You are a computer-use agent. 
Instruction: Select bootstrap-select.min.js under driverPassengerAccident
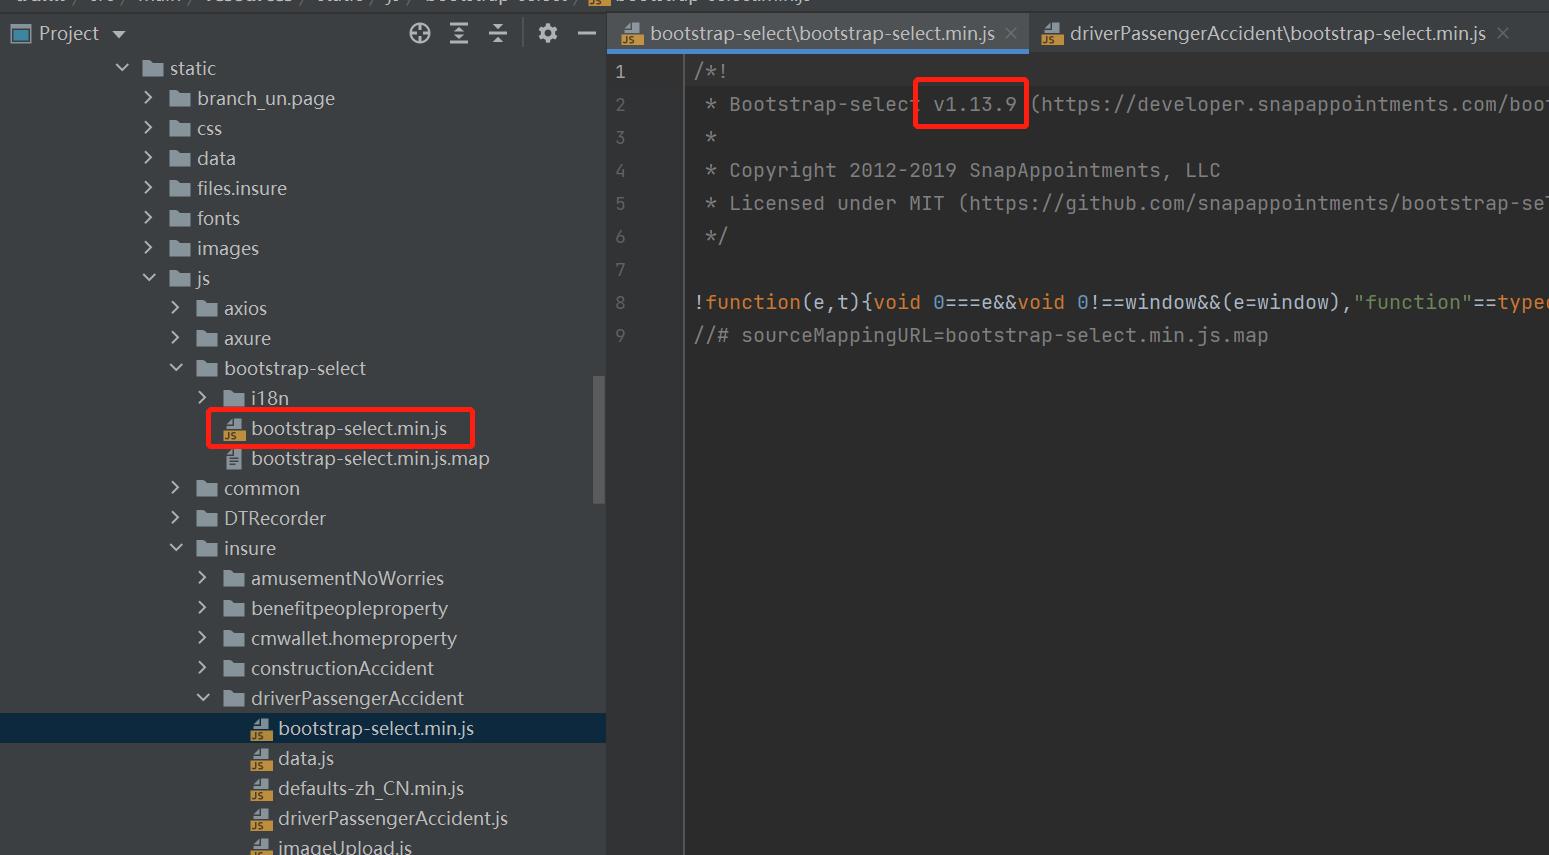click(x=375, y=728)
